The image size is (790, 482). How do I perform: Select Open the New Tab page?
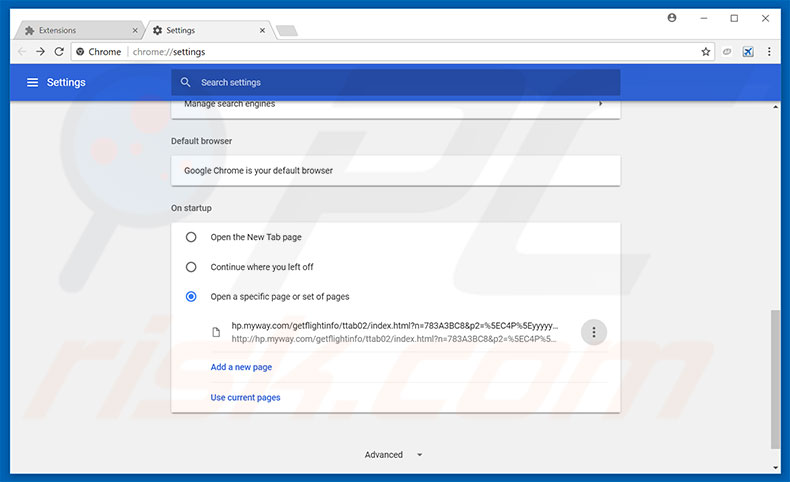click(191, 237)
